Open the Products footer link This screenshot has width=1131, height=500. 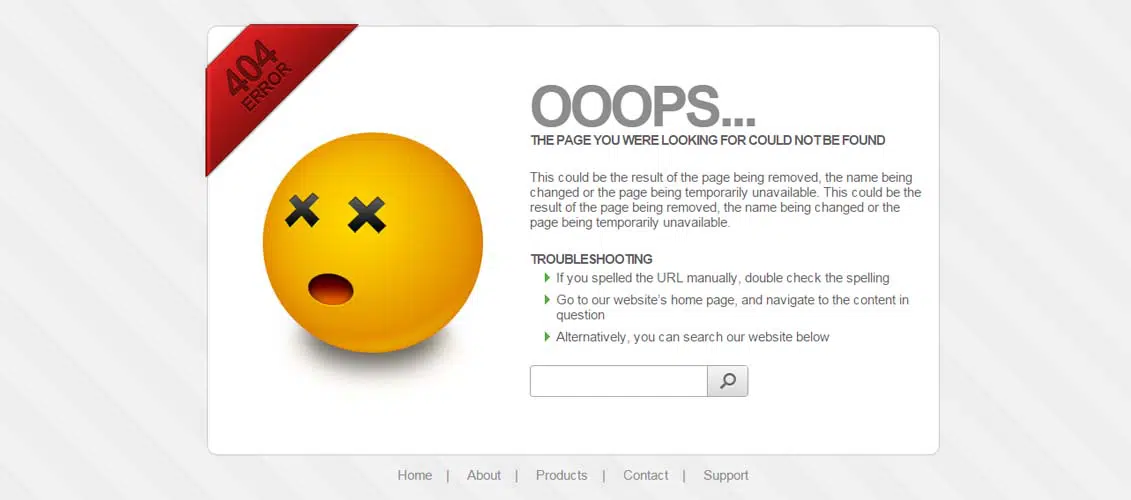pyautogui.click(x=561, y=475)
